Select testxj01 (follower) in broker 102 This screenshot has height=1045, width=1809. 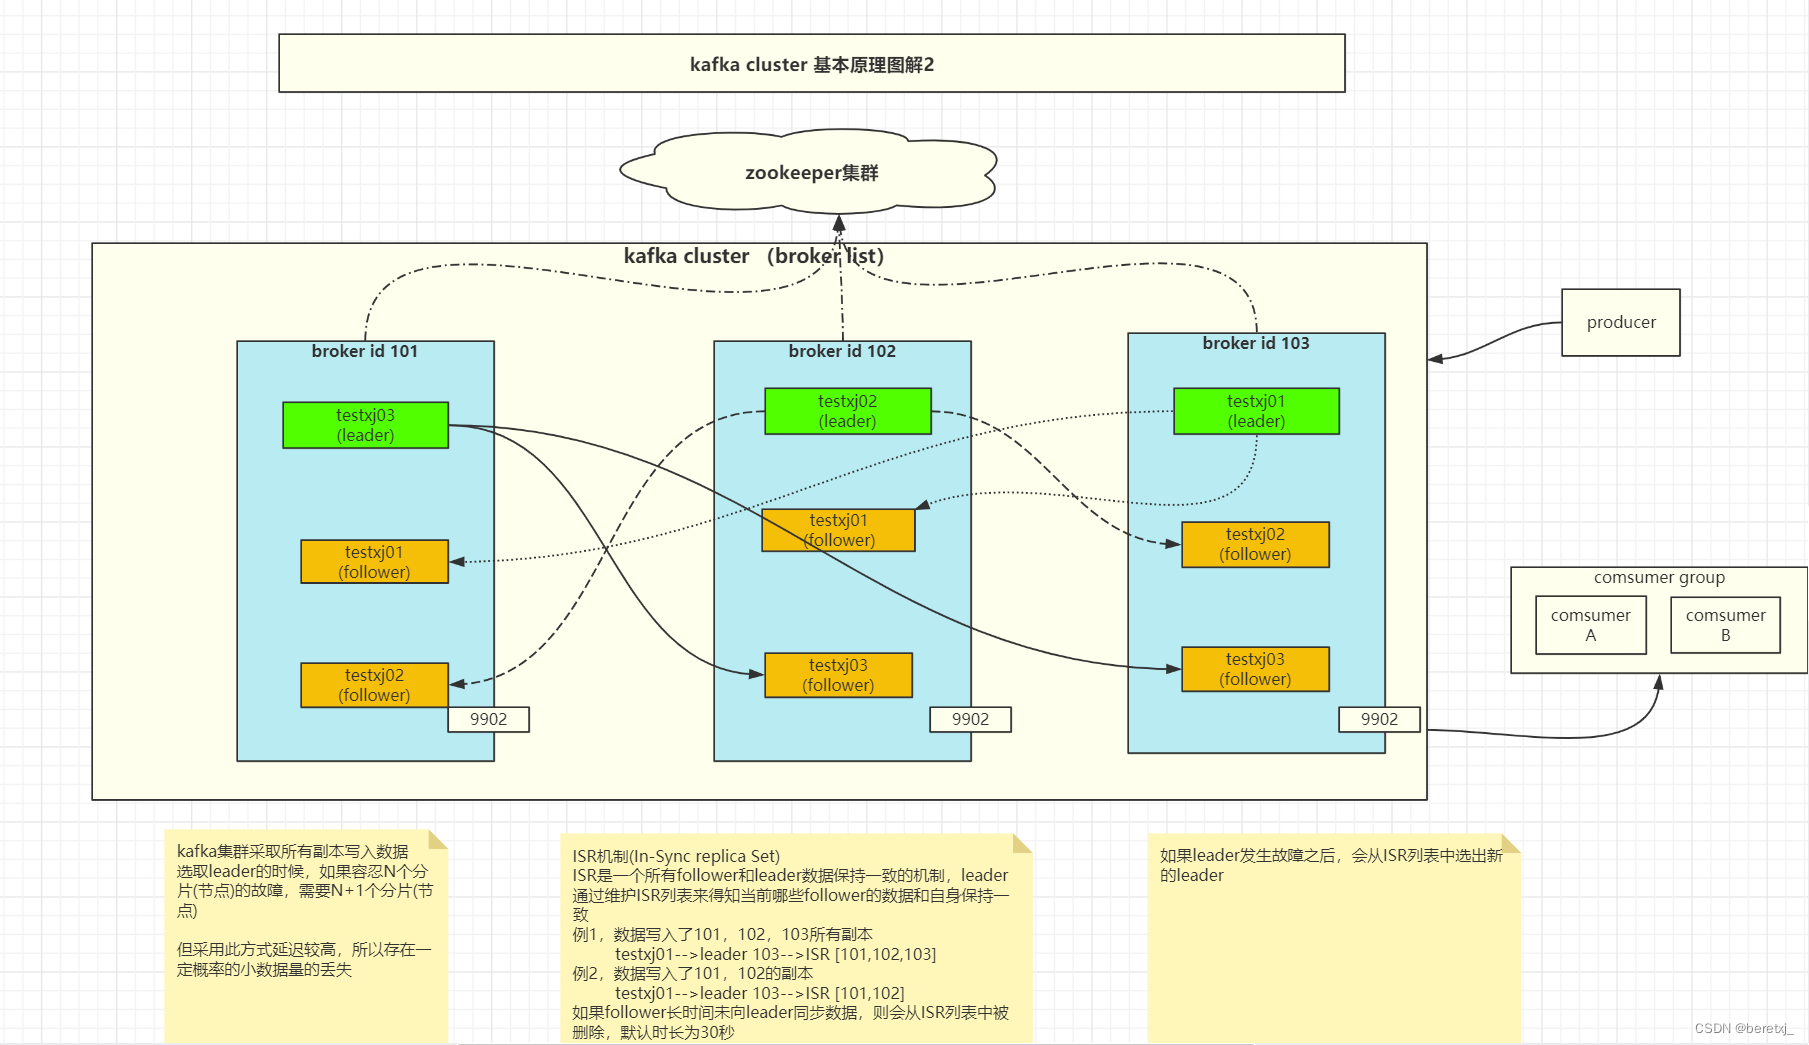pos(838,530)
